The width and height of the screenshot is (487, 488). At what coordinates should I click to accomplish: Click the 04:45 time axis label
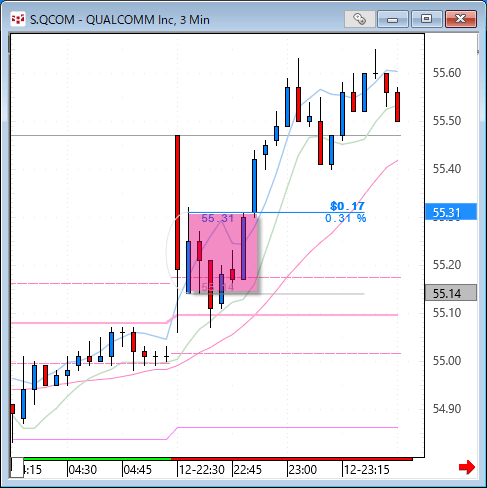point(138,470)
